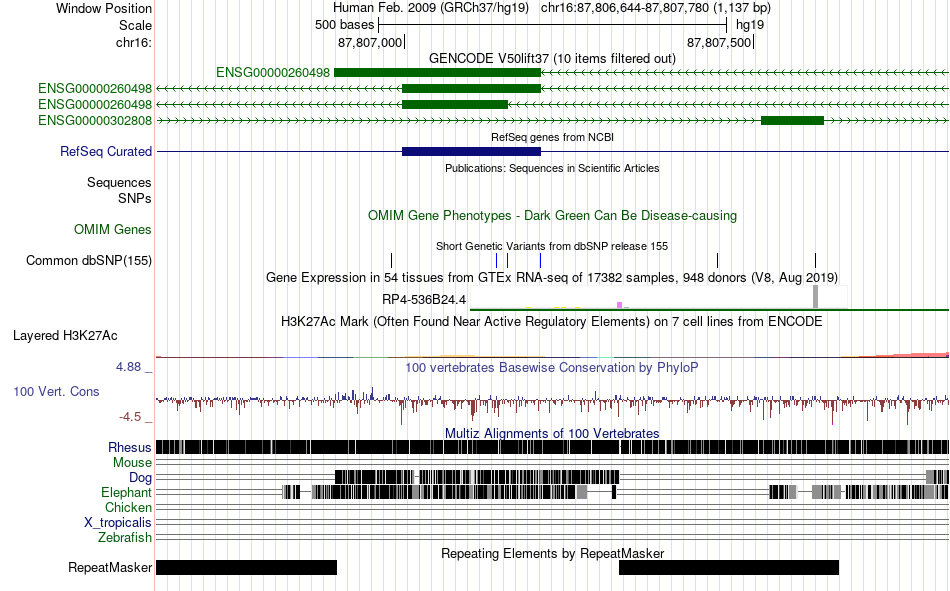Click the green ENSG00000302808 exon block
950x591 pixels.
(792, 121)
